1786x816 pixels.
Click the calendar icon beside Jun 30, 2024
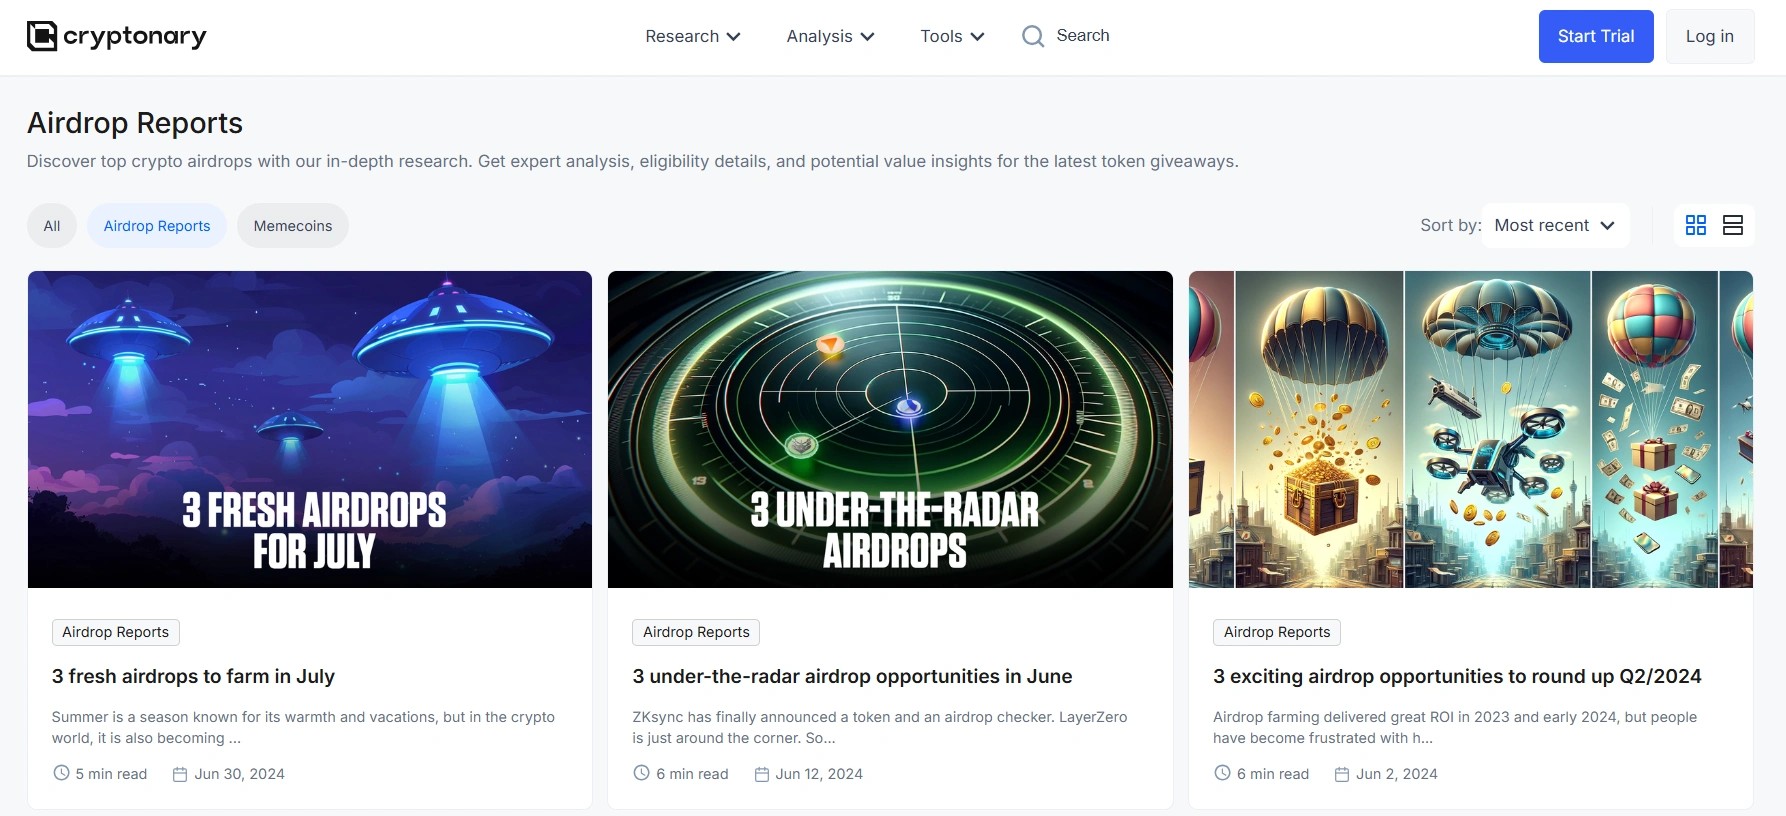click(180, 774)
